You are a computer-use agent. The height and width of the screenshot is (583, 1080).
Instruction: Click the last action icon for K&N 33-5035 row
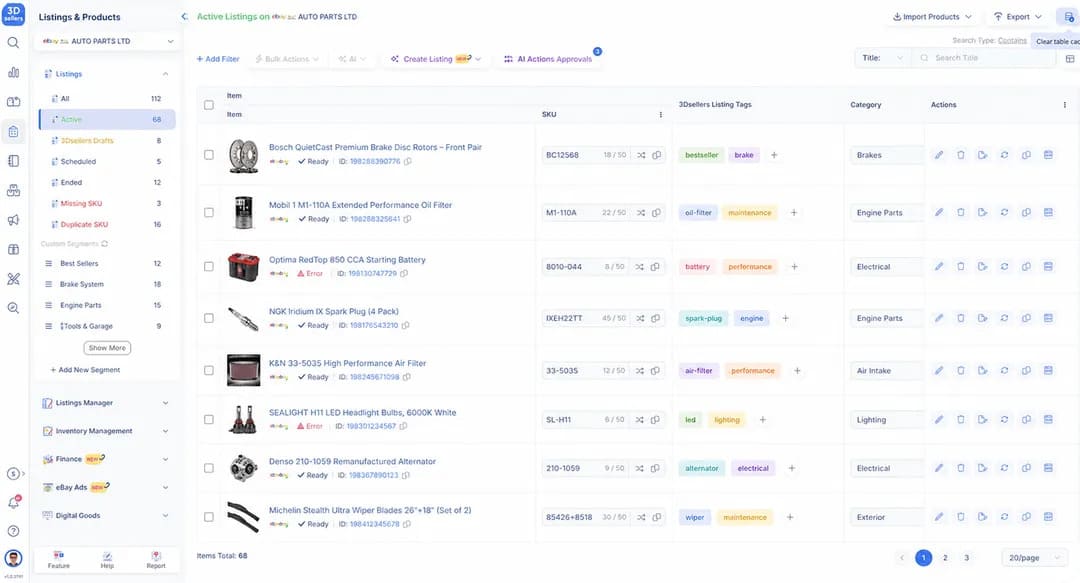point(1048,370)
